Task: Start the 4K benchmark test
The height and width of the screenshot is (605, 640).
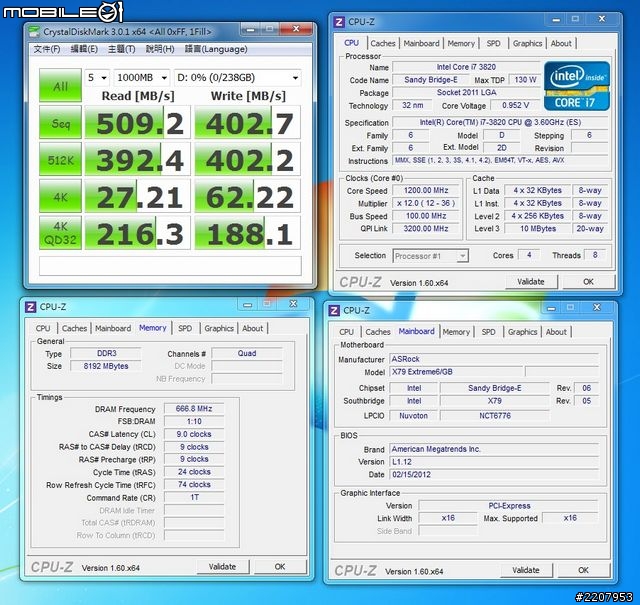Action: click(60, 196)
